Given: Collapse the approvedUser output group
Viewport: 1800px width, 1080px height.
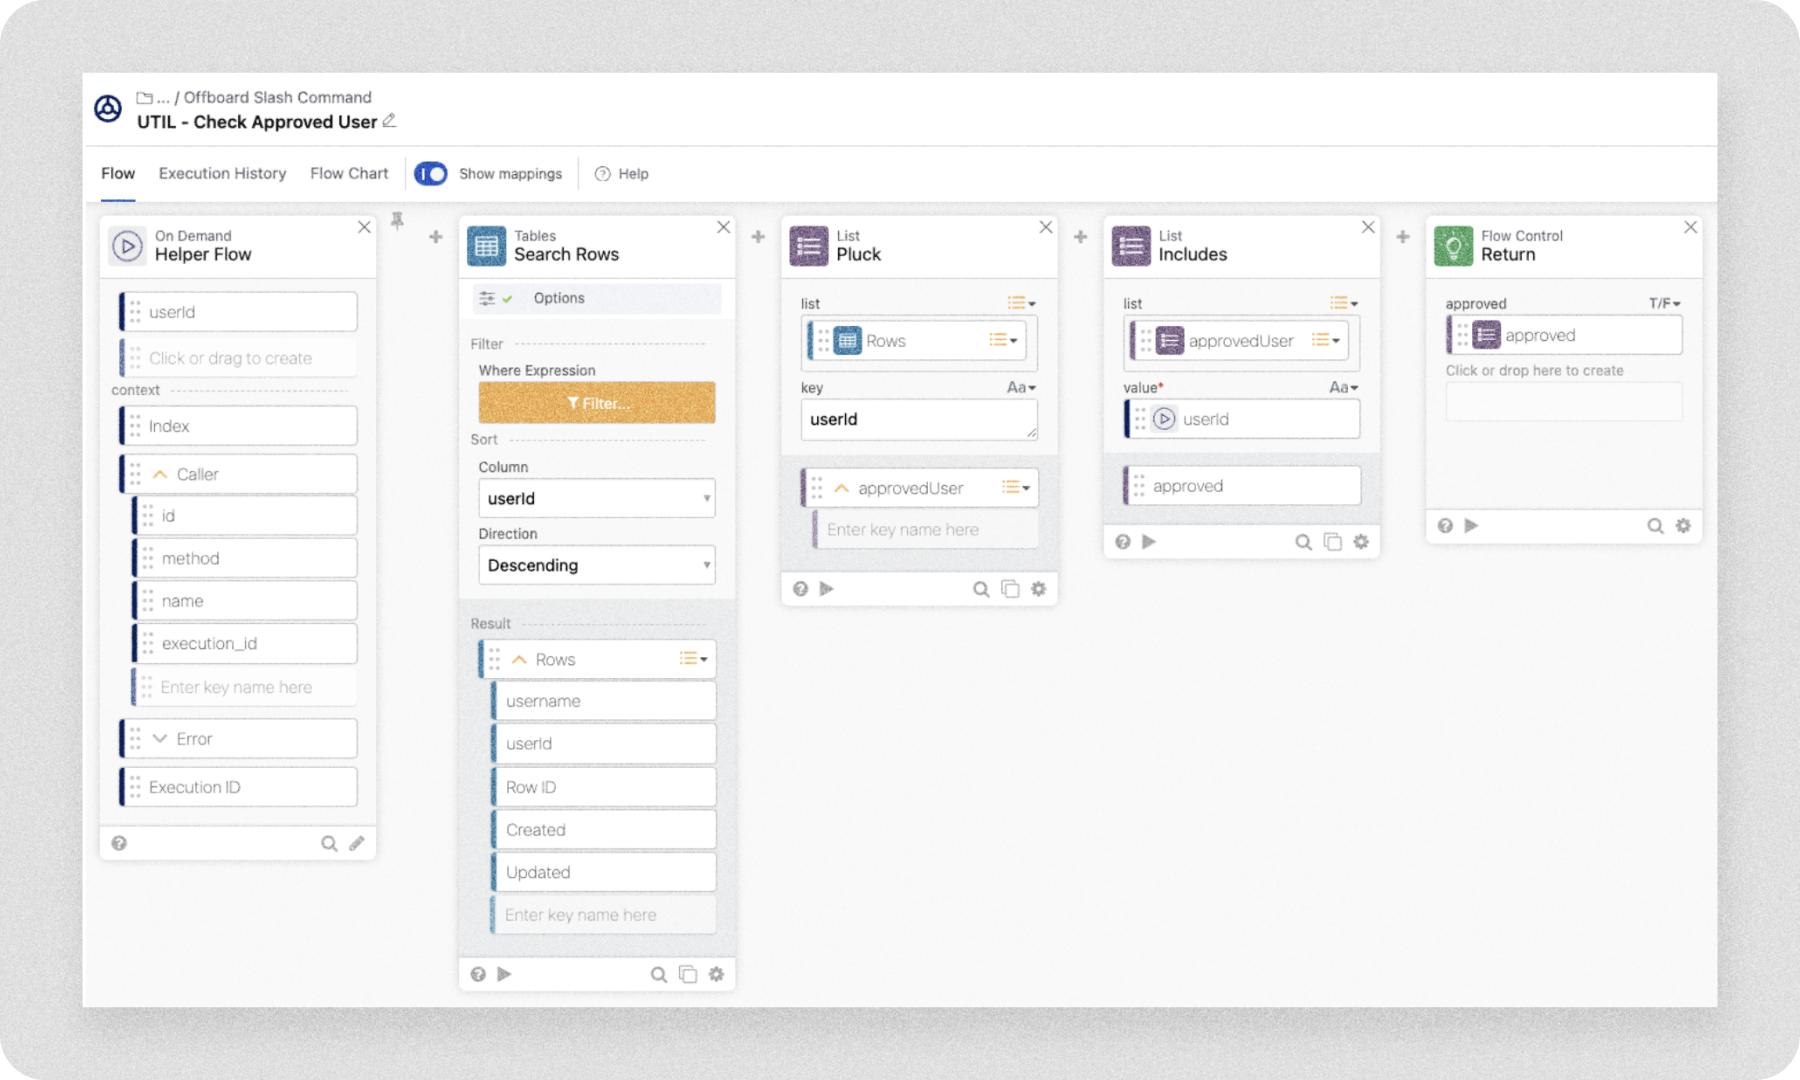Looking at the screenshot, I should (841, 488).
